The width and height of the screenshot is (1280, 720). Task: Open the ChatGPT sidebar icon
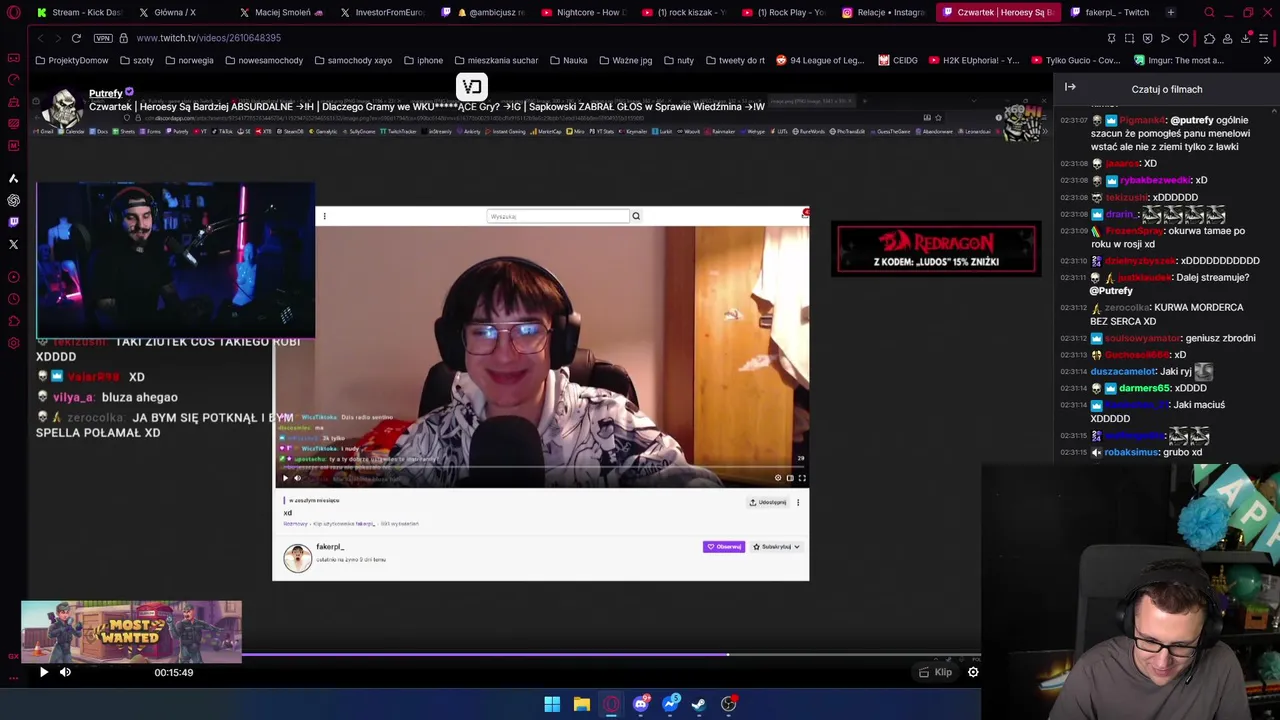point(13,200)
